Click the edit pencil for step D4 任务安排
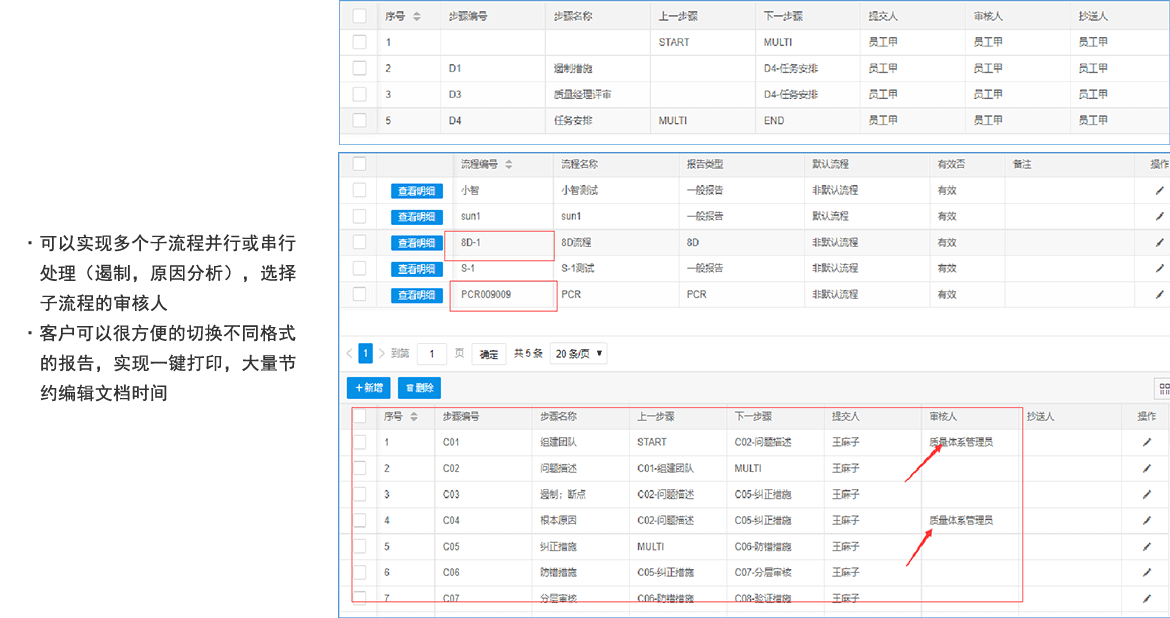1170x618 pixels. tap(1164, 120)
